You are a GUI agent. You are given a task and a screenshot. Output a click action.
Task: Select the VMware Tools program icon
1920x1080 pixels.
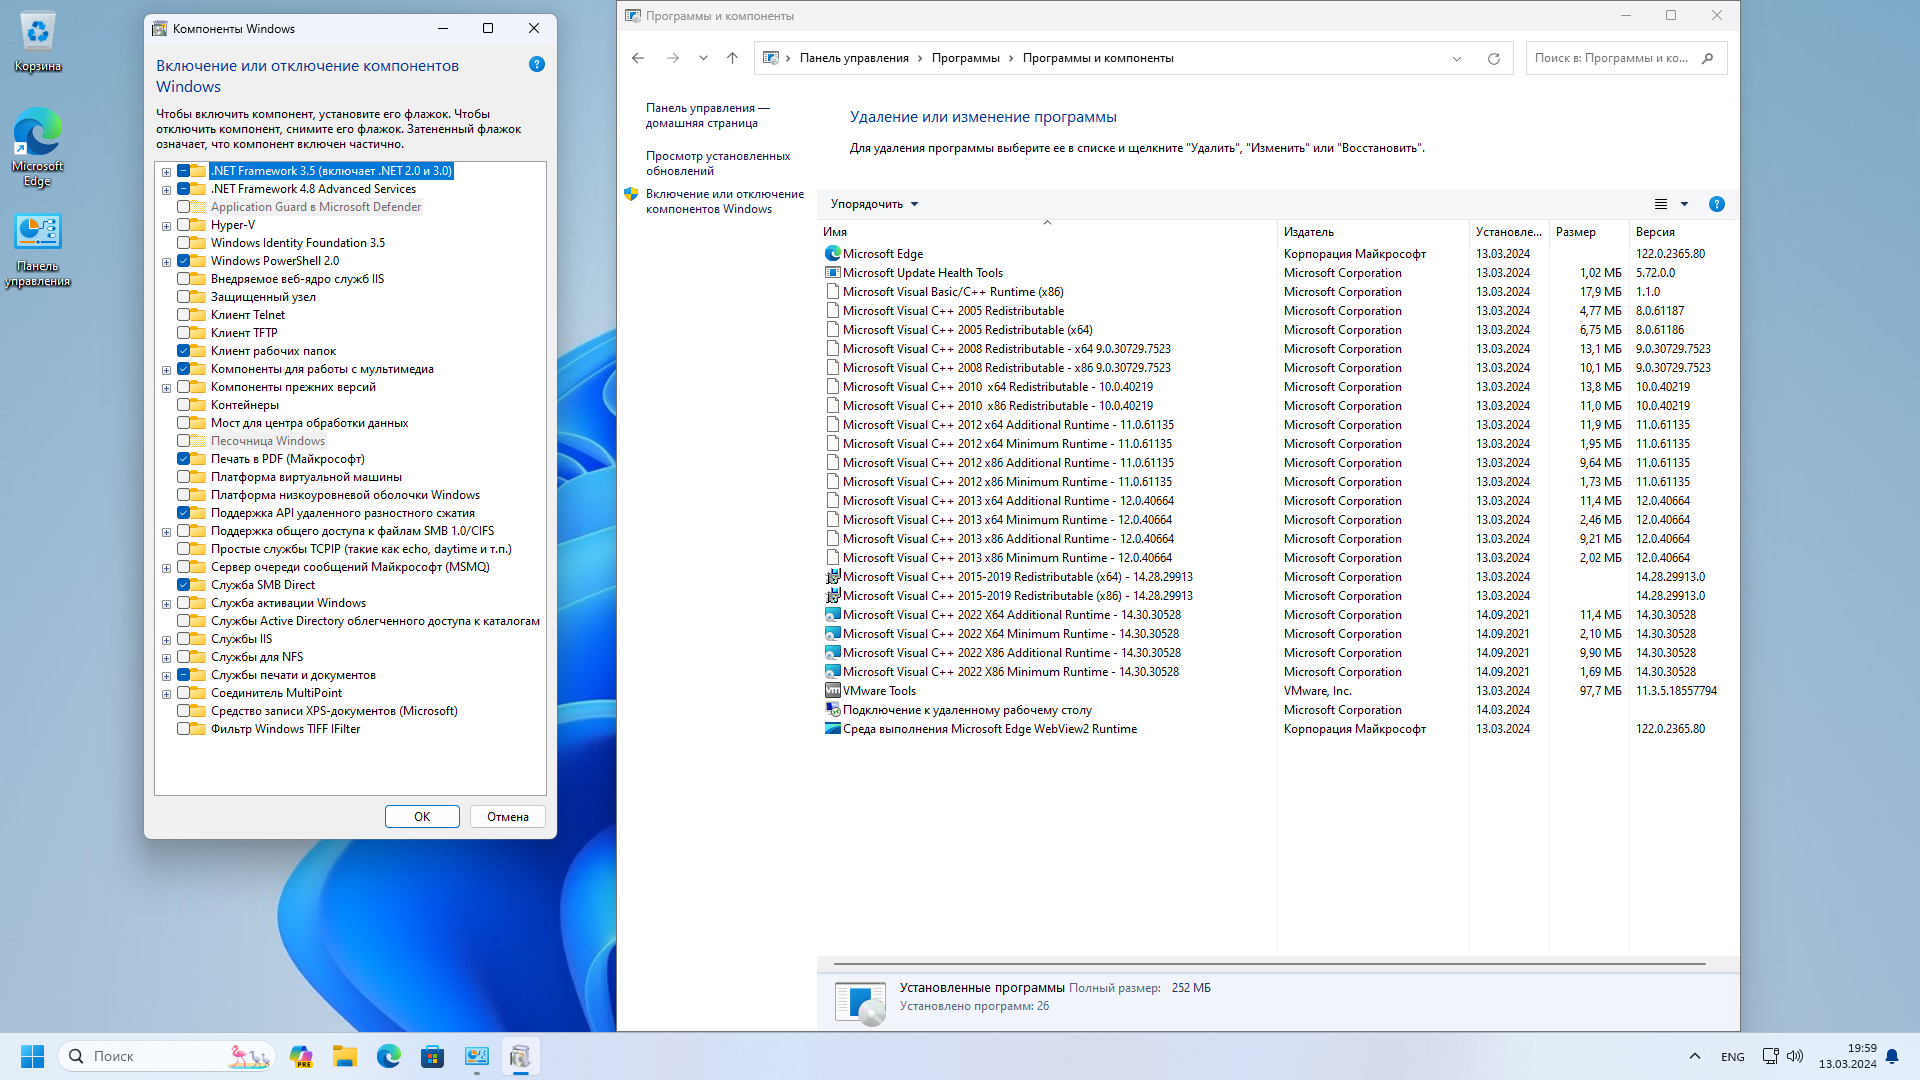[x=832, y=691]
